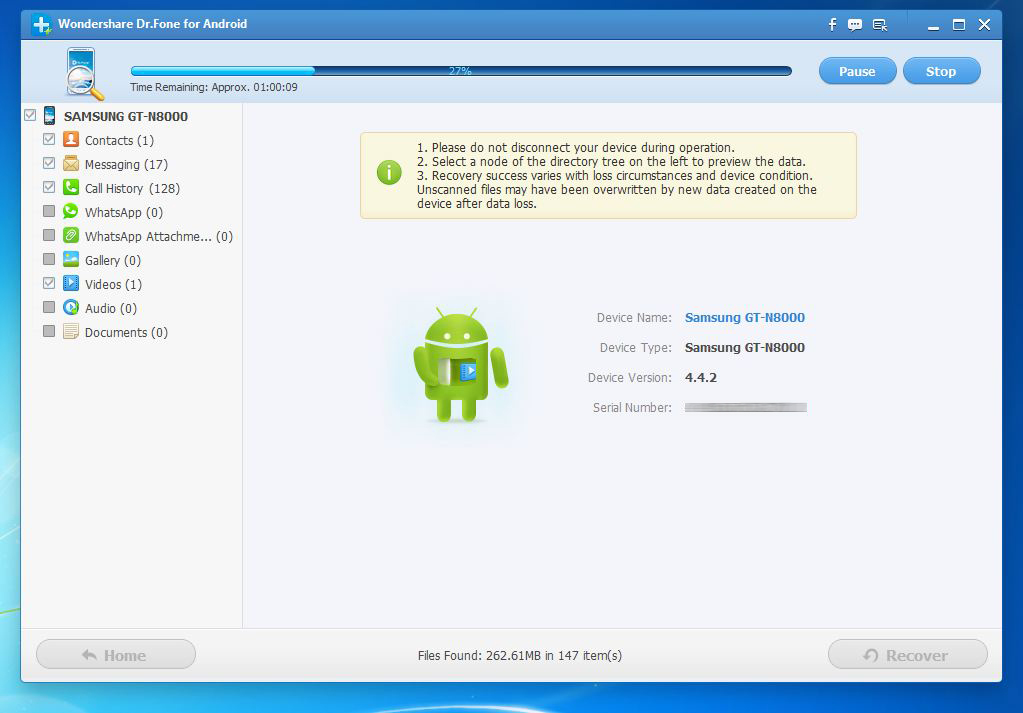Open the Facebook share icon

coord(832,25)
